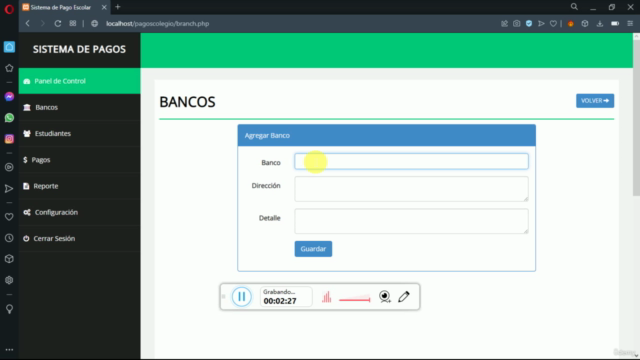Open the Opera sidebar home icon
Viewport: 640px width, 360px height.
(9, 47)
